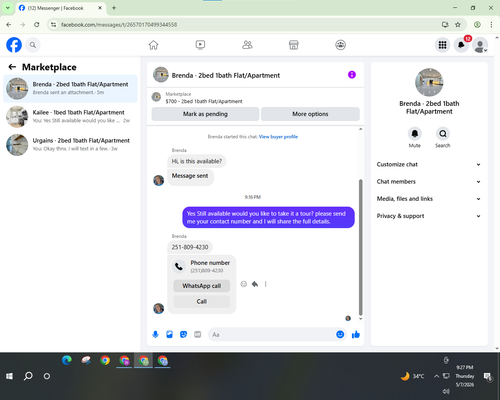Click the large listing photo in sidebar
The width and height of the screenshot is (500, 400).
click(x=429, y=82)
